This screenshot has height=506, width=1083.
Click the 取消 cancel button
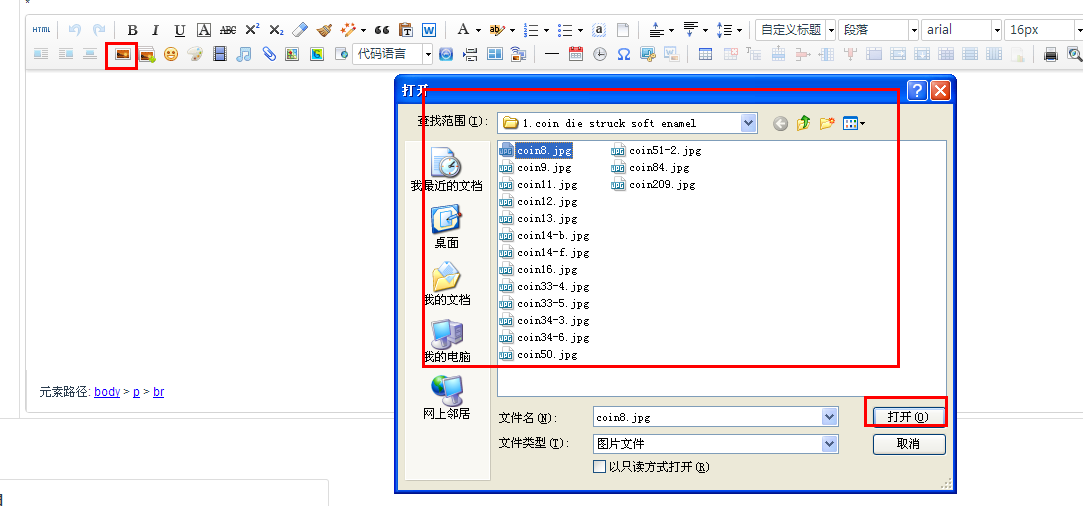908,444
